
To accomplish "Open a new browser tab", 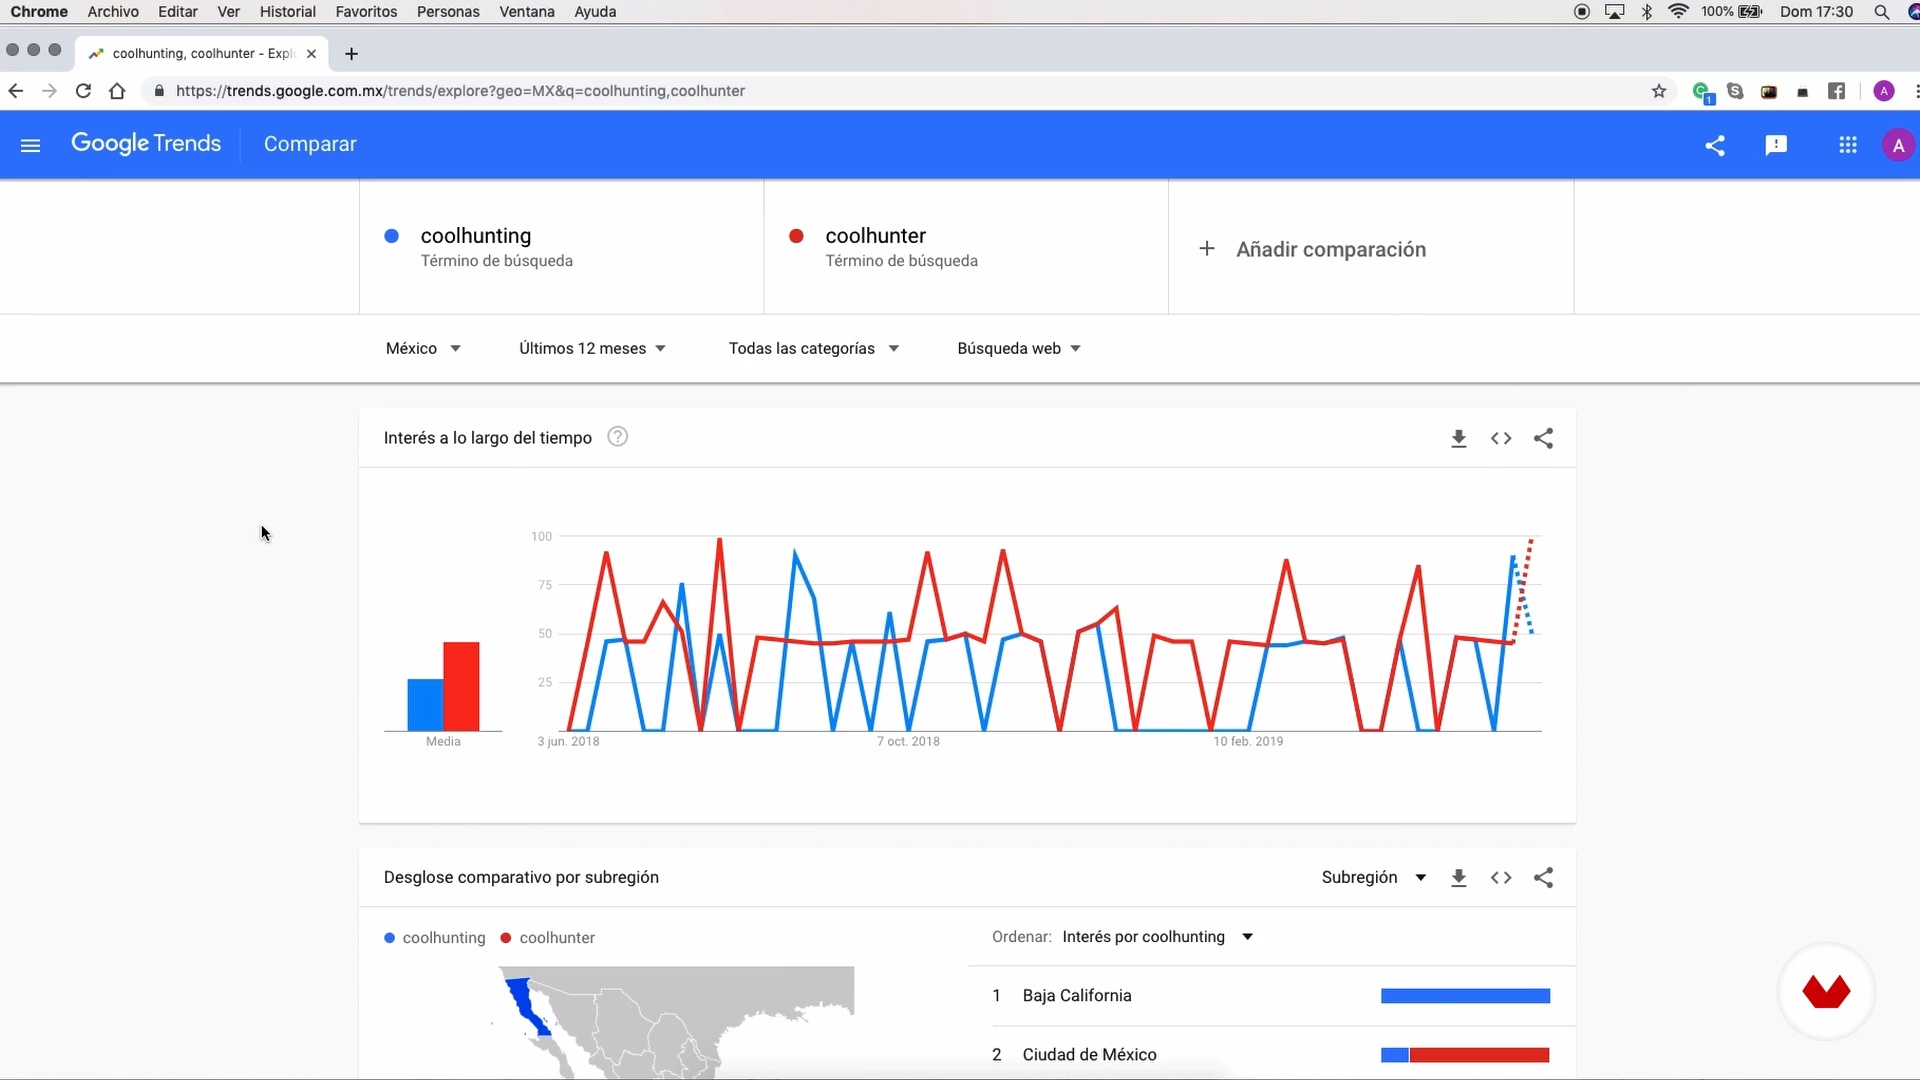I will tap(351, 54).
